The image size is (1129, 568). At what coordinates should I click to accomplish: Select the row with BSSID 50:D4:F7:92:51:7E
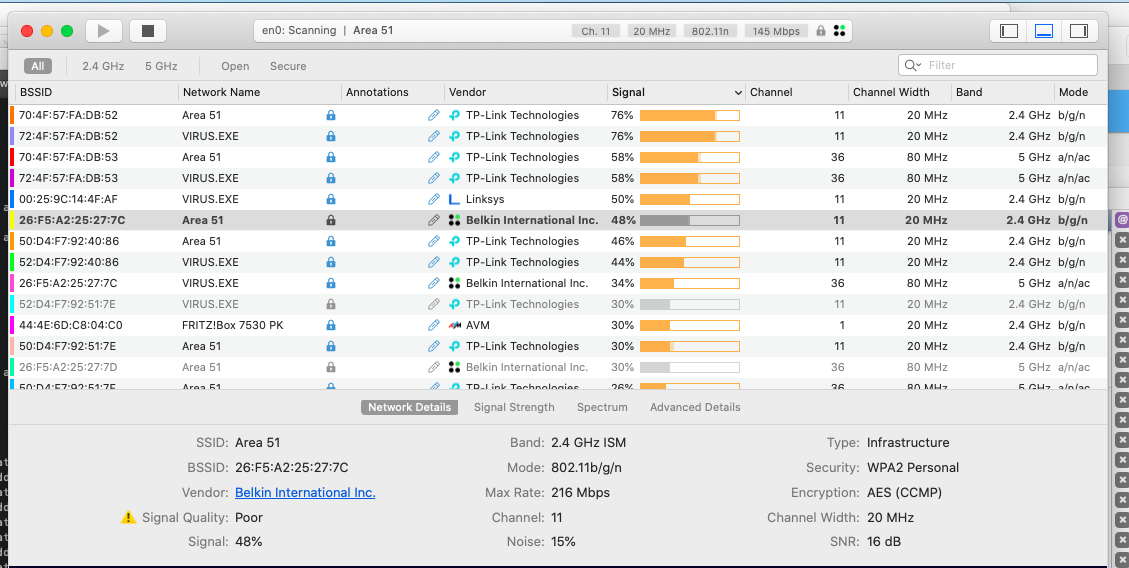tap(558, 346)
